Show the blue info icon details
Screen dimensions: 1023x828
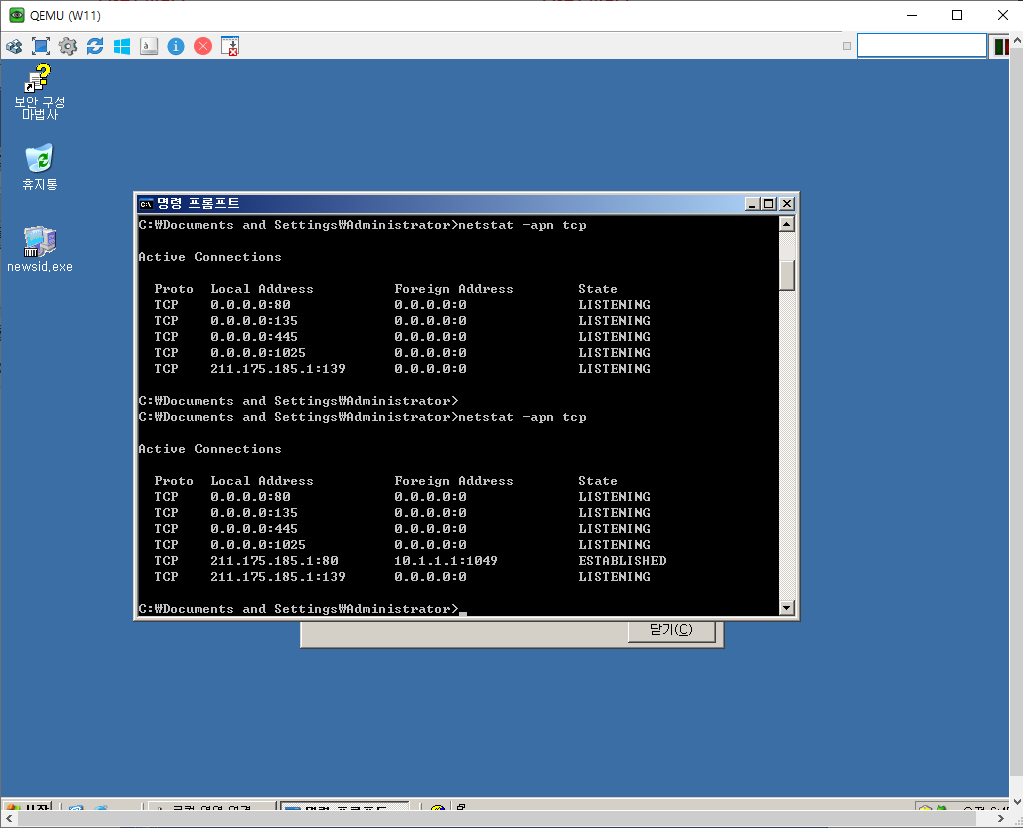pyautogui.click(x=176, y=46)
